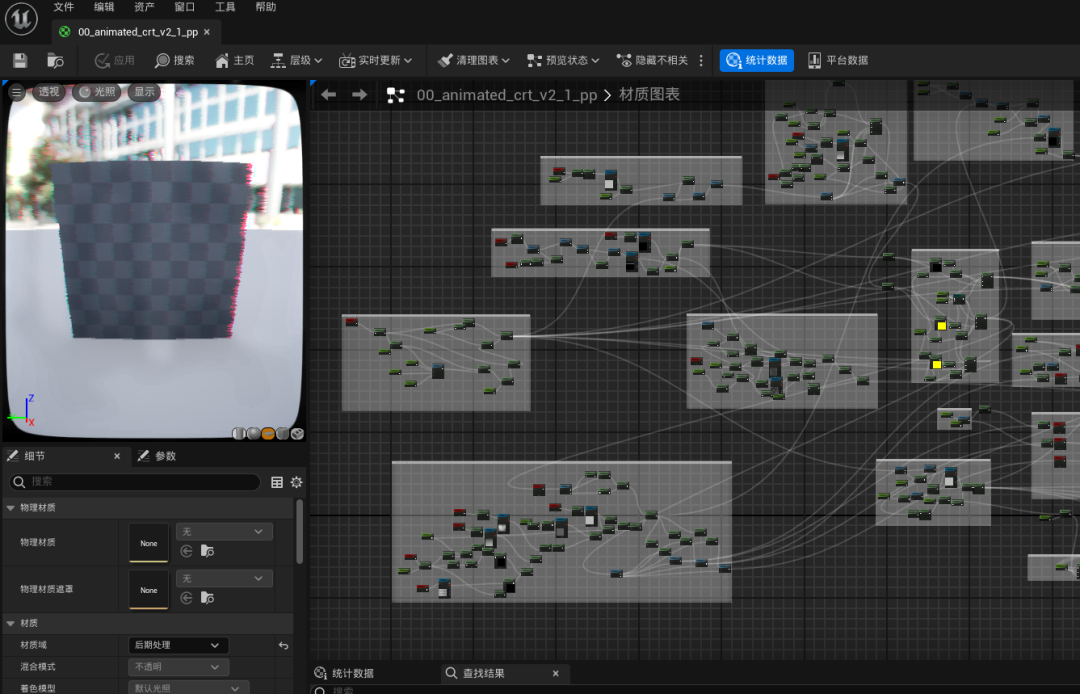Collapse the 材质 section
The image size is (1080, 694).
pyautogui.click(x=10, y=623)
